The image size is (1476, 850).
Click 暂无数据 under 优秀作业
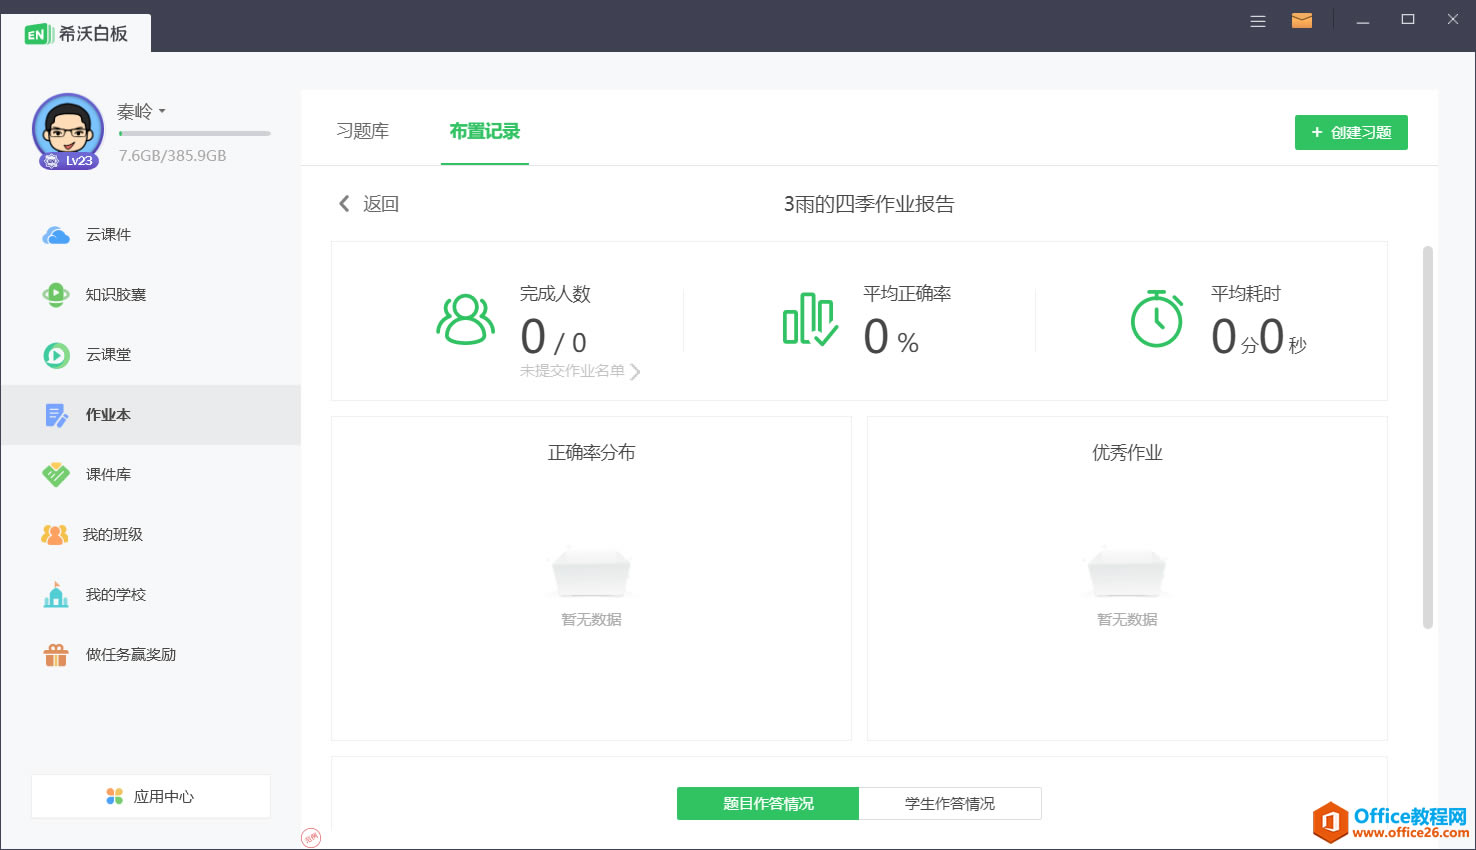pyautogui.click(x=1127, y=620)
